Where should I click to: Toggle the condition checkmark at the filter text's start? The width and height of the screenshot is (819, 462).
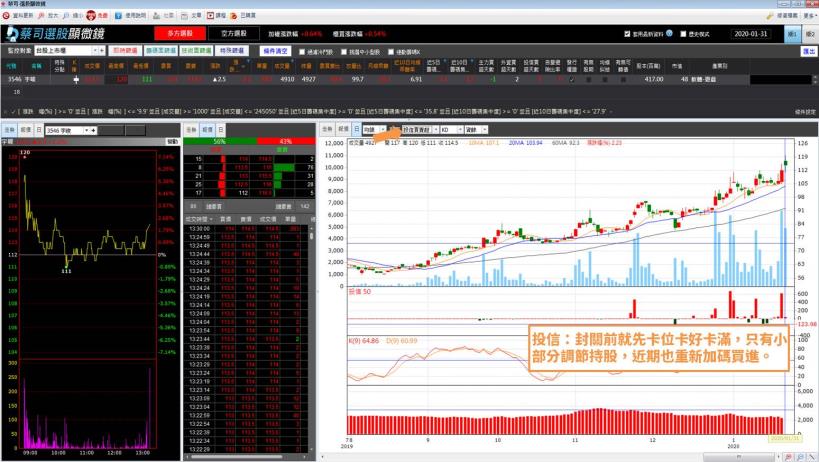tap(14, 112)
